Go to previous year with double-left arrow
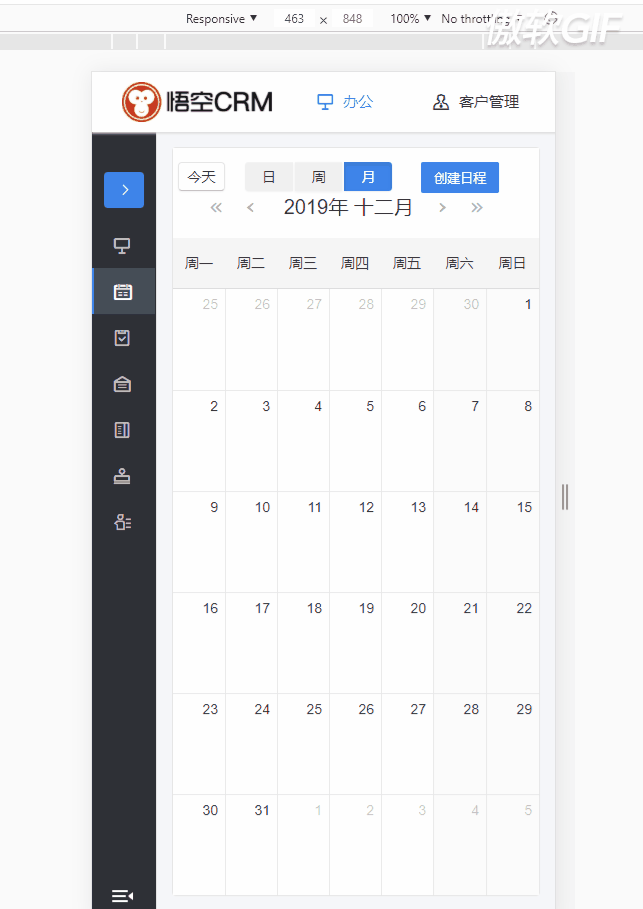Image resolution: width=643 pixels, height=909 pixels. (216, 208)
